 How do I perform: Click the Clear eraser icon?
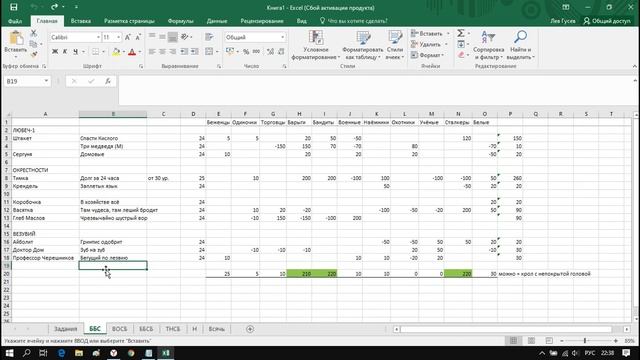(461, 55)
